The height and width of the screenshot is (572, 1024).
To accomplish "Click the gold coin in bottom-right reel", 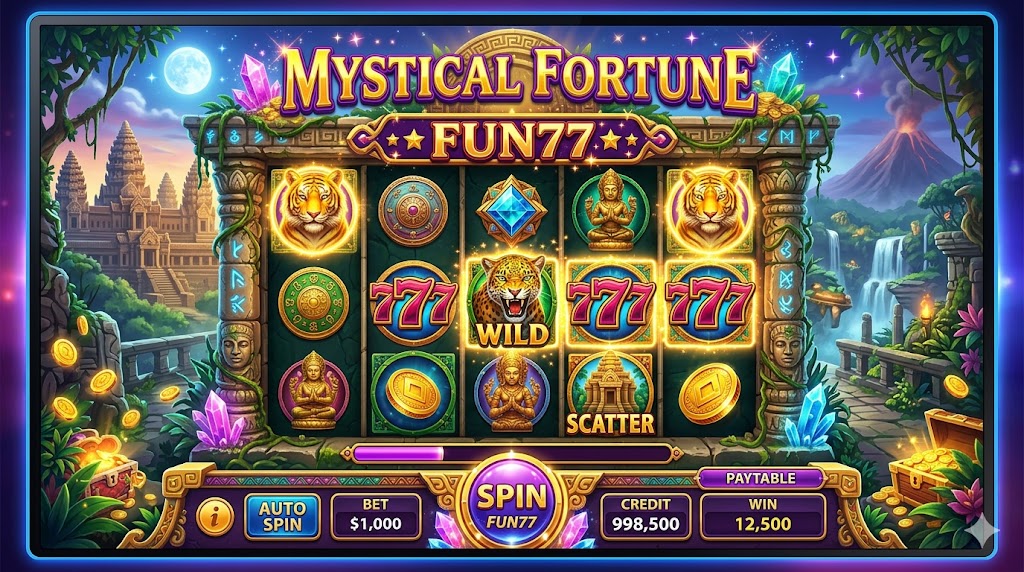I will (709, 394).
